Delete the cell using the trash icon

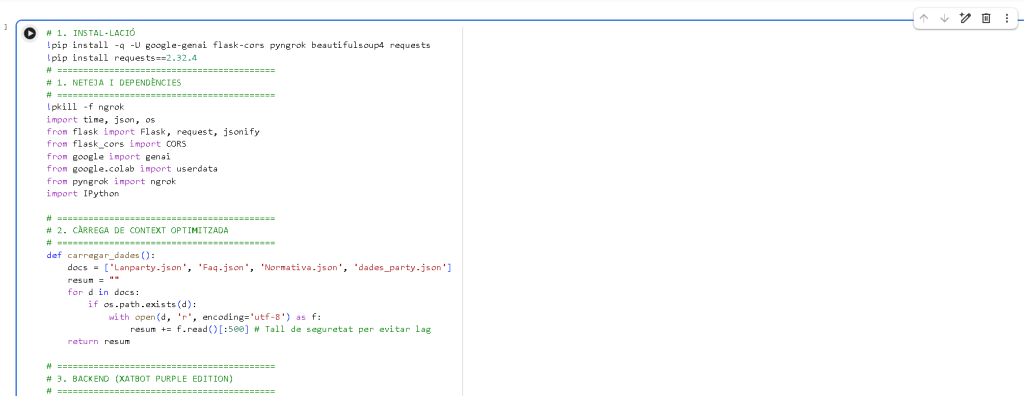point(986,18)
